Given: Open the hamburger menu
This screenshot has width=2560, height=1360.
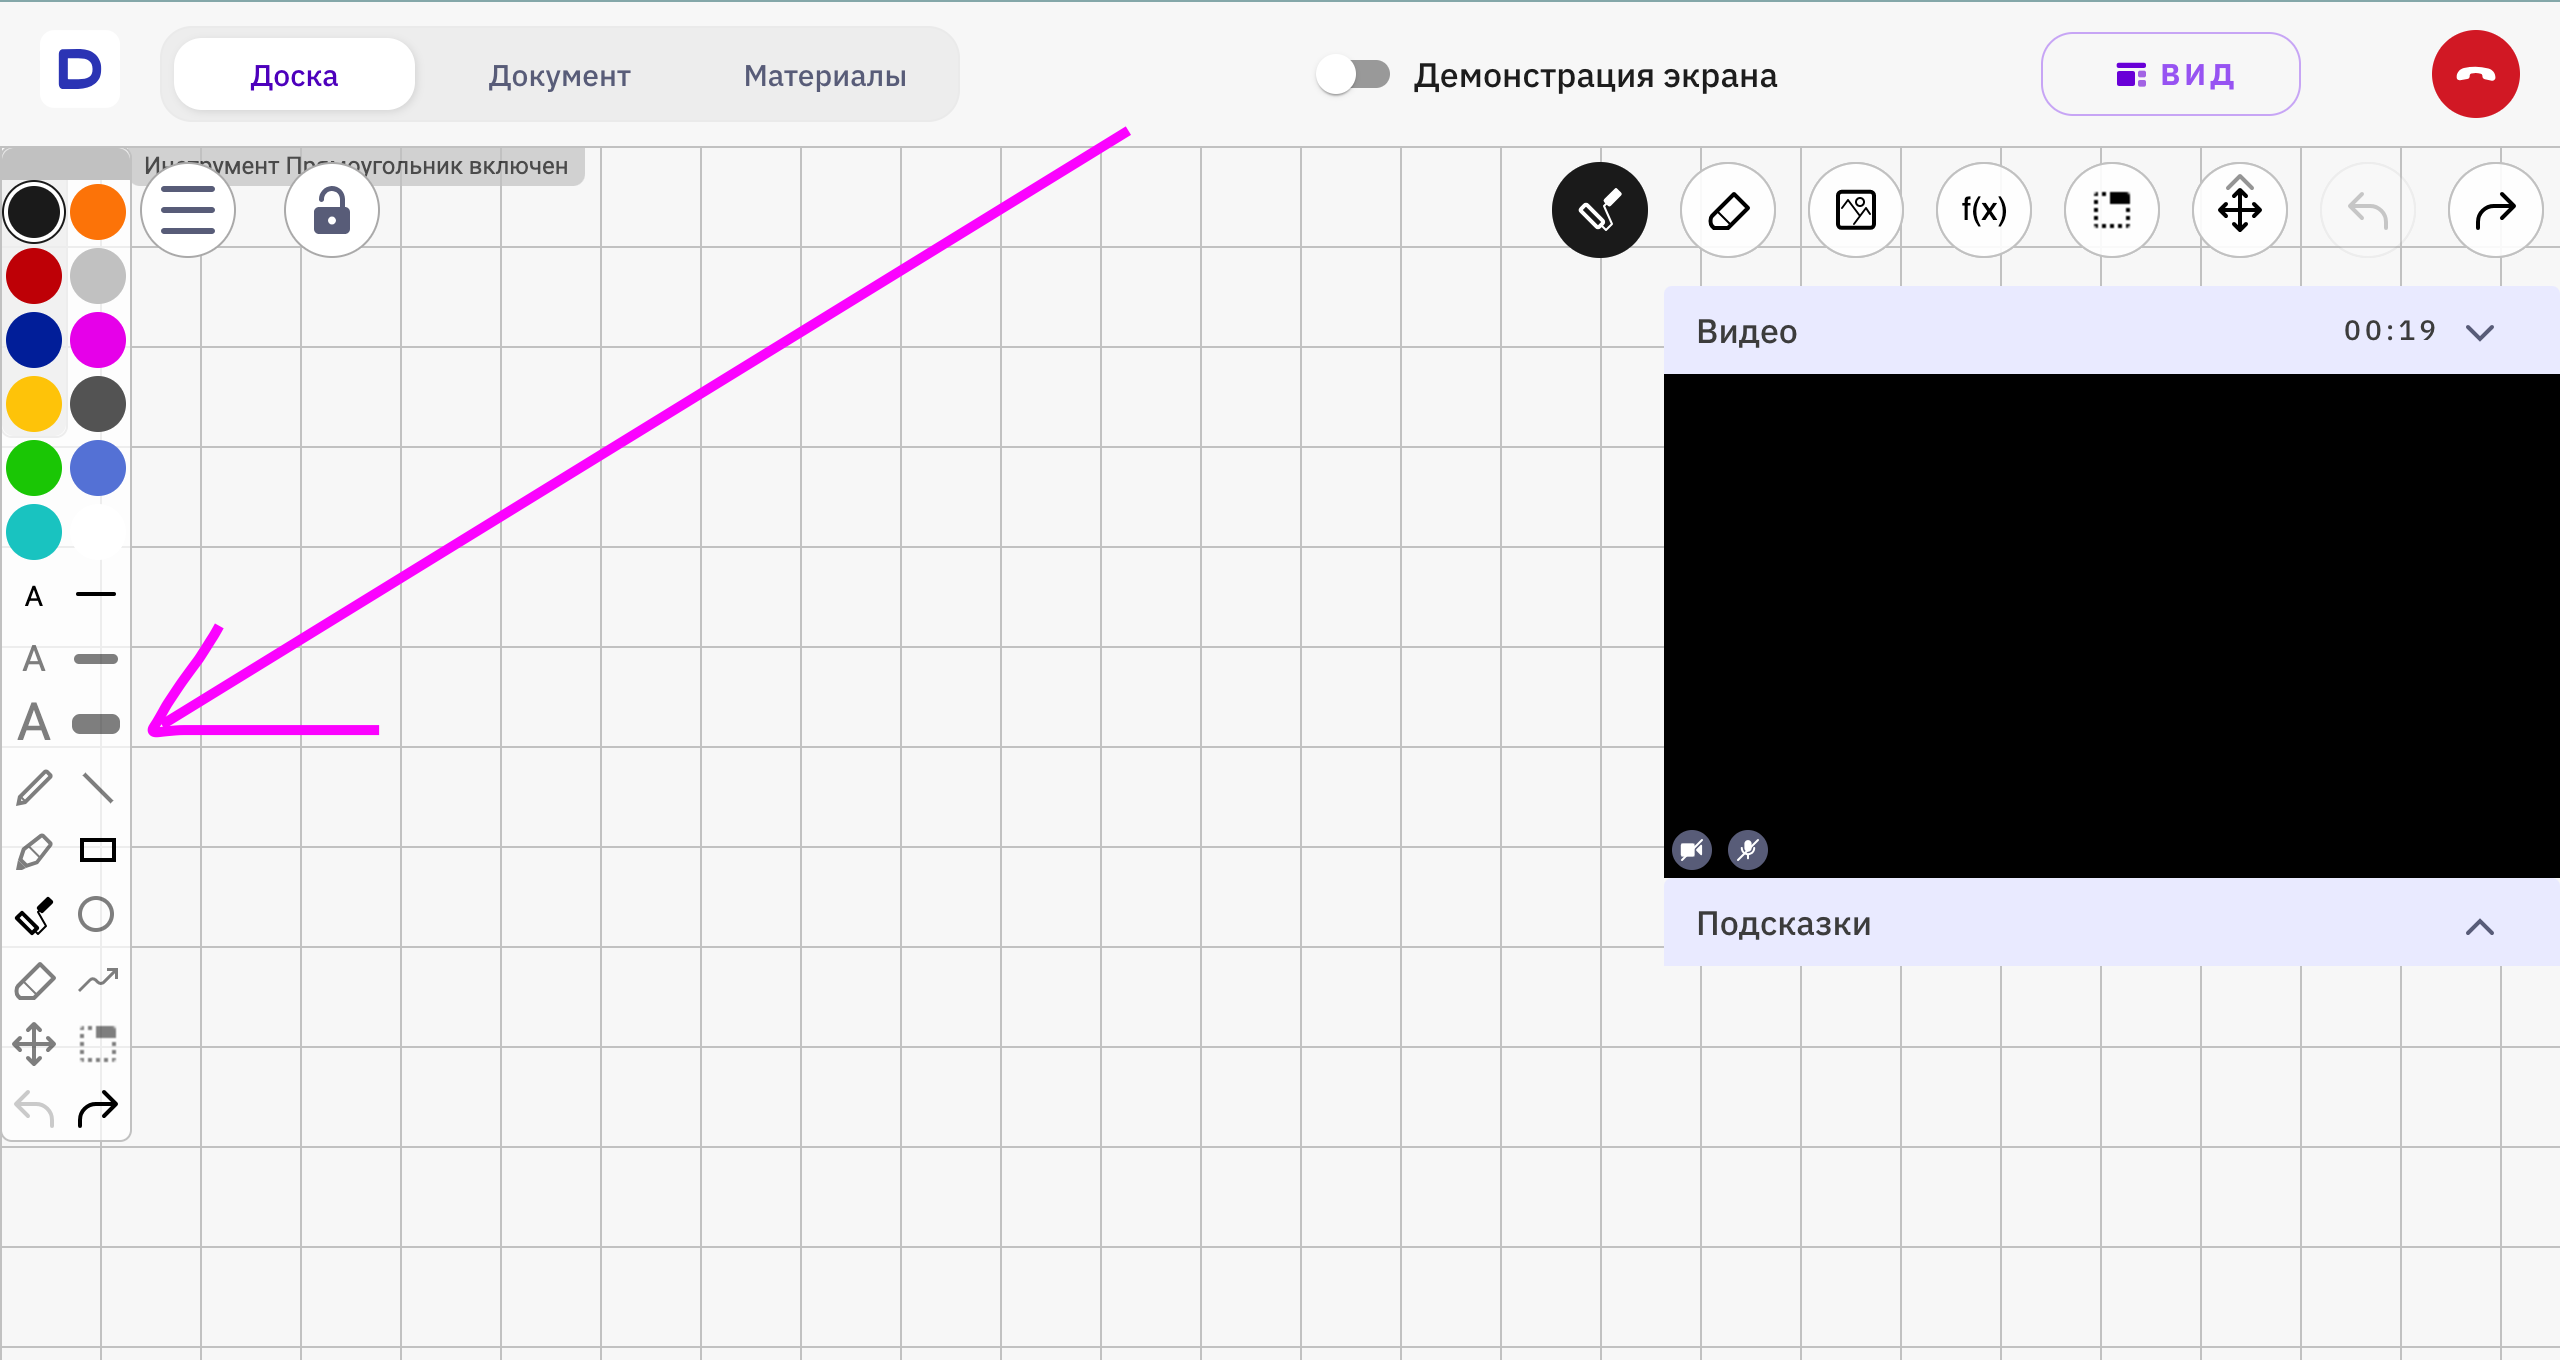Looking at the screenshot, I should pyautogui.click(x=188, y=210).
